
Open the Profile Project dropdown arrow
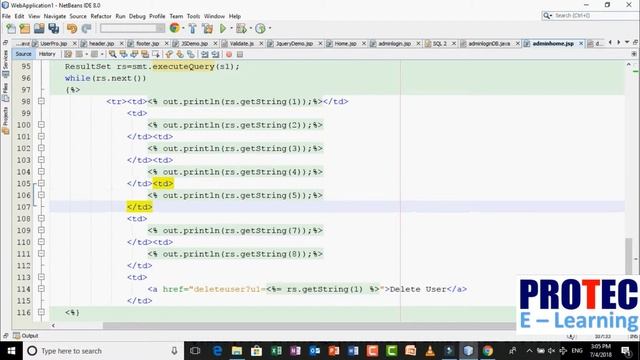pos(269,29)
